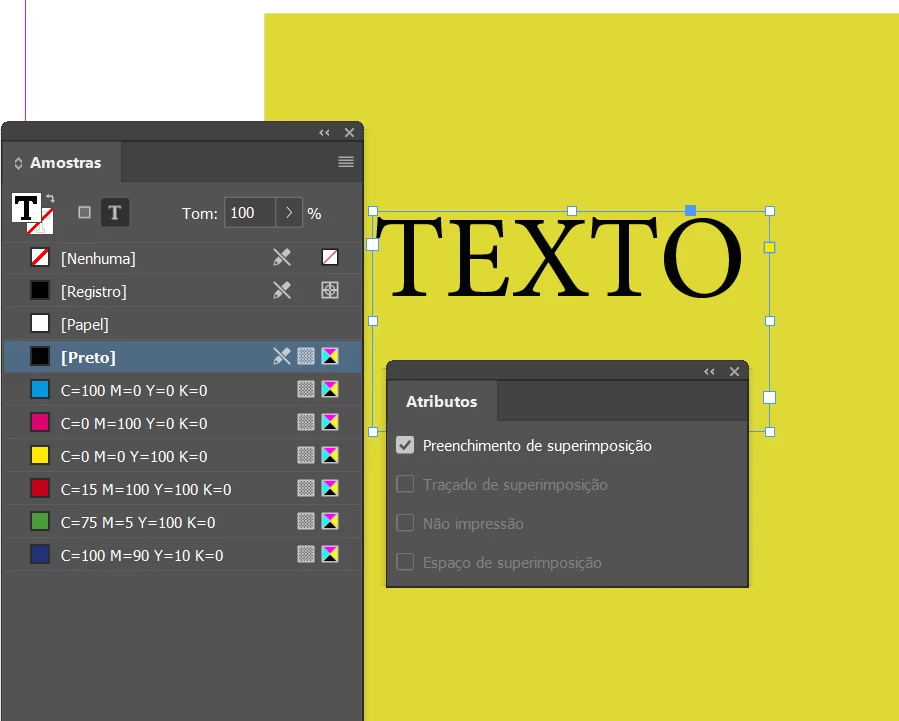Click the magenta C=0 M=100 Y=0 K=0 swatch
Screen dimensions: 899x721
click(40, 422)
